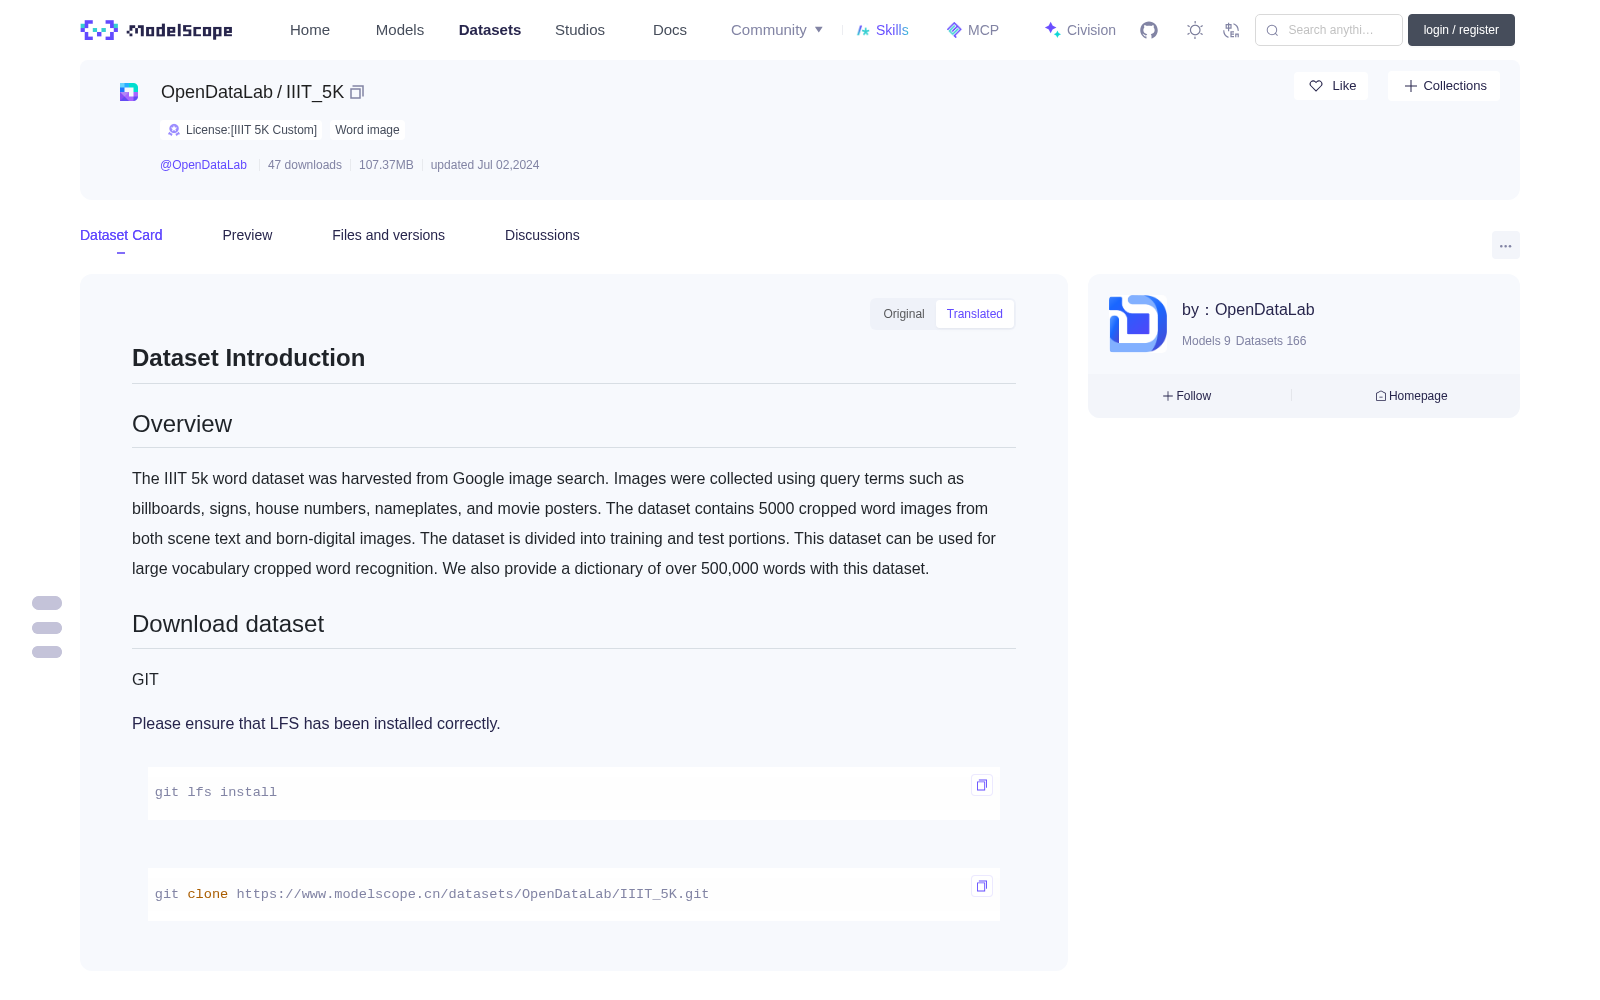
Task: Open the ModelScope logo homepage
Action: [156, 30]
